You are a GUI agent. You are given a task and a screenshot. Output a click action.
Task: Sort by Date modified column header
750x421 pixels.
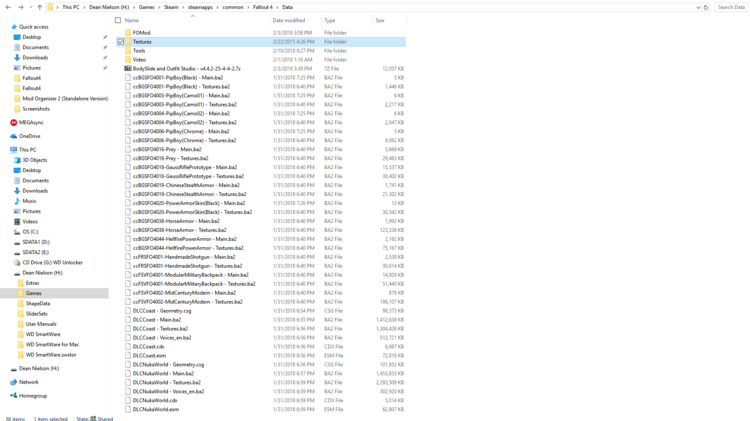[289, 21]
